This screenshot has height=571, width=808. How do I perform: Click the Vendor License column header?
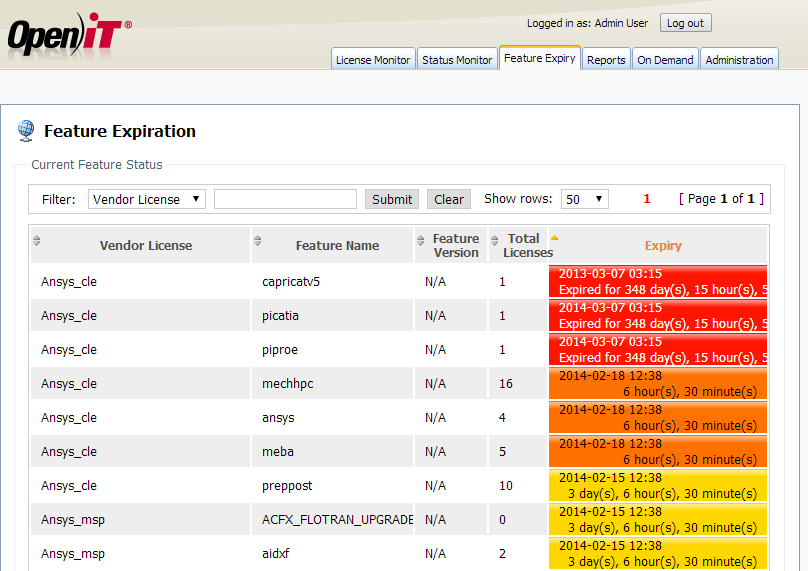tap(140, 245)
